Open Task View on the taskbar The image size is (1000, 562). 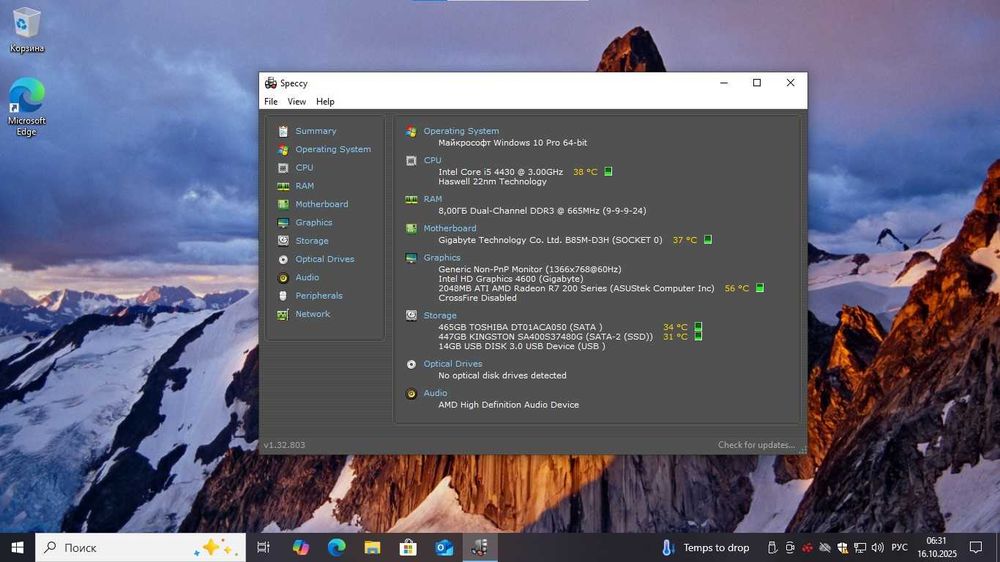[263, 547]
